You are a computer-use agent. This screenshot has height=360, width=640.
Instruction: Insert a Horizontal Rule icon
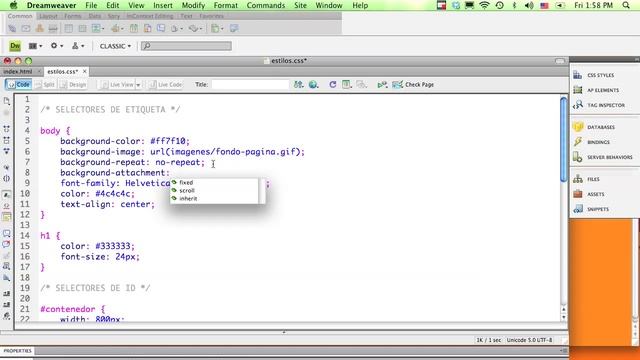pos(53,29)
